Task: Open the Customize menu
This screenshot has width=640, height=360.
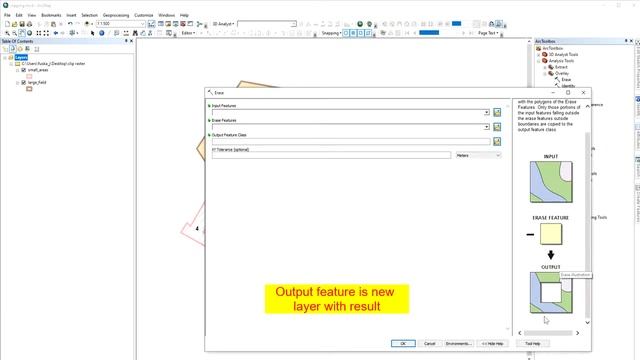Action: coord(144,15)
